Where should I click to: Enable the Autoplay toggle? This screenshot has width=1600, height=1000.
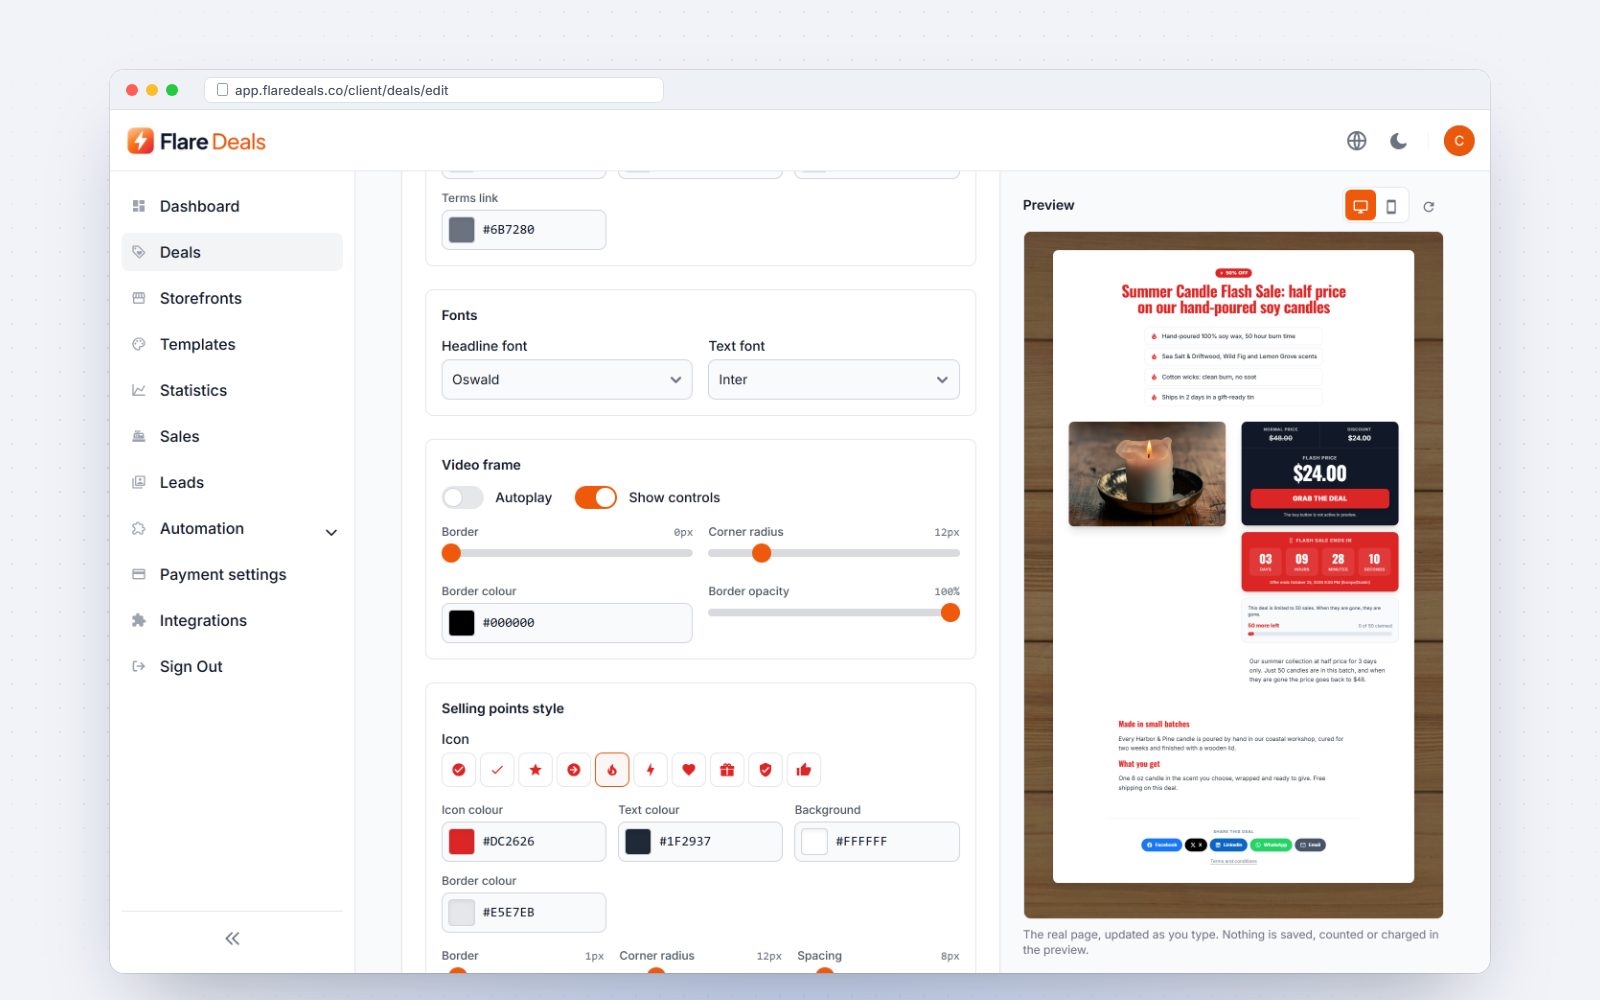coord(462,497)
